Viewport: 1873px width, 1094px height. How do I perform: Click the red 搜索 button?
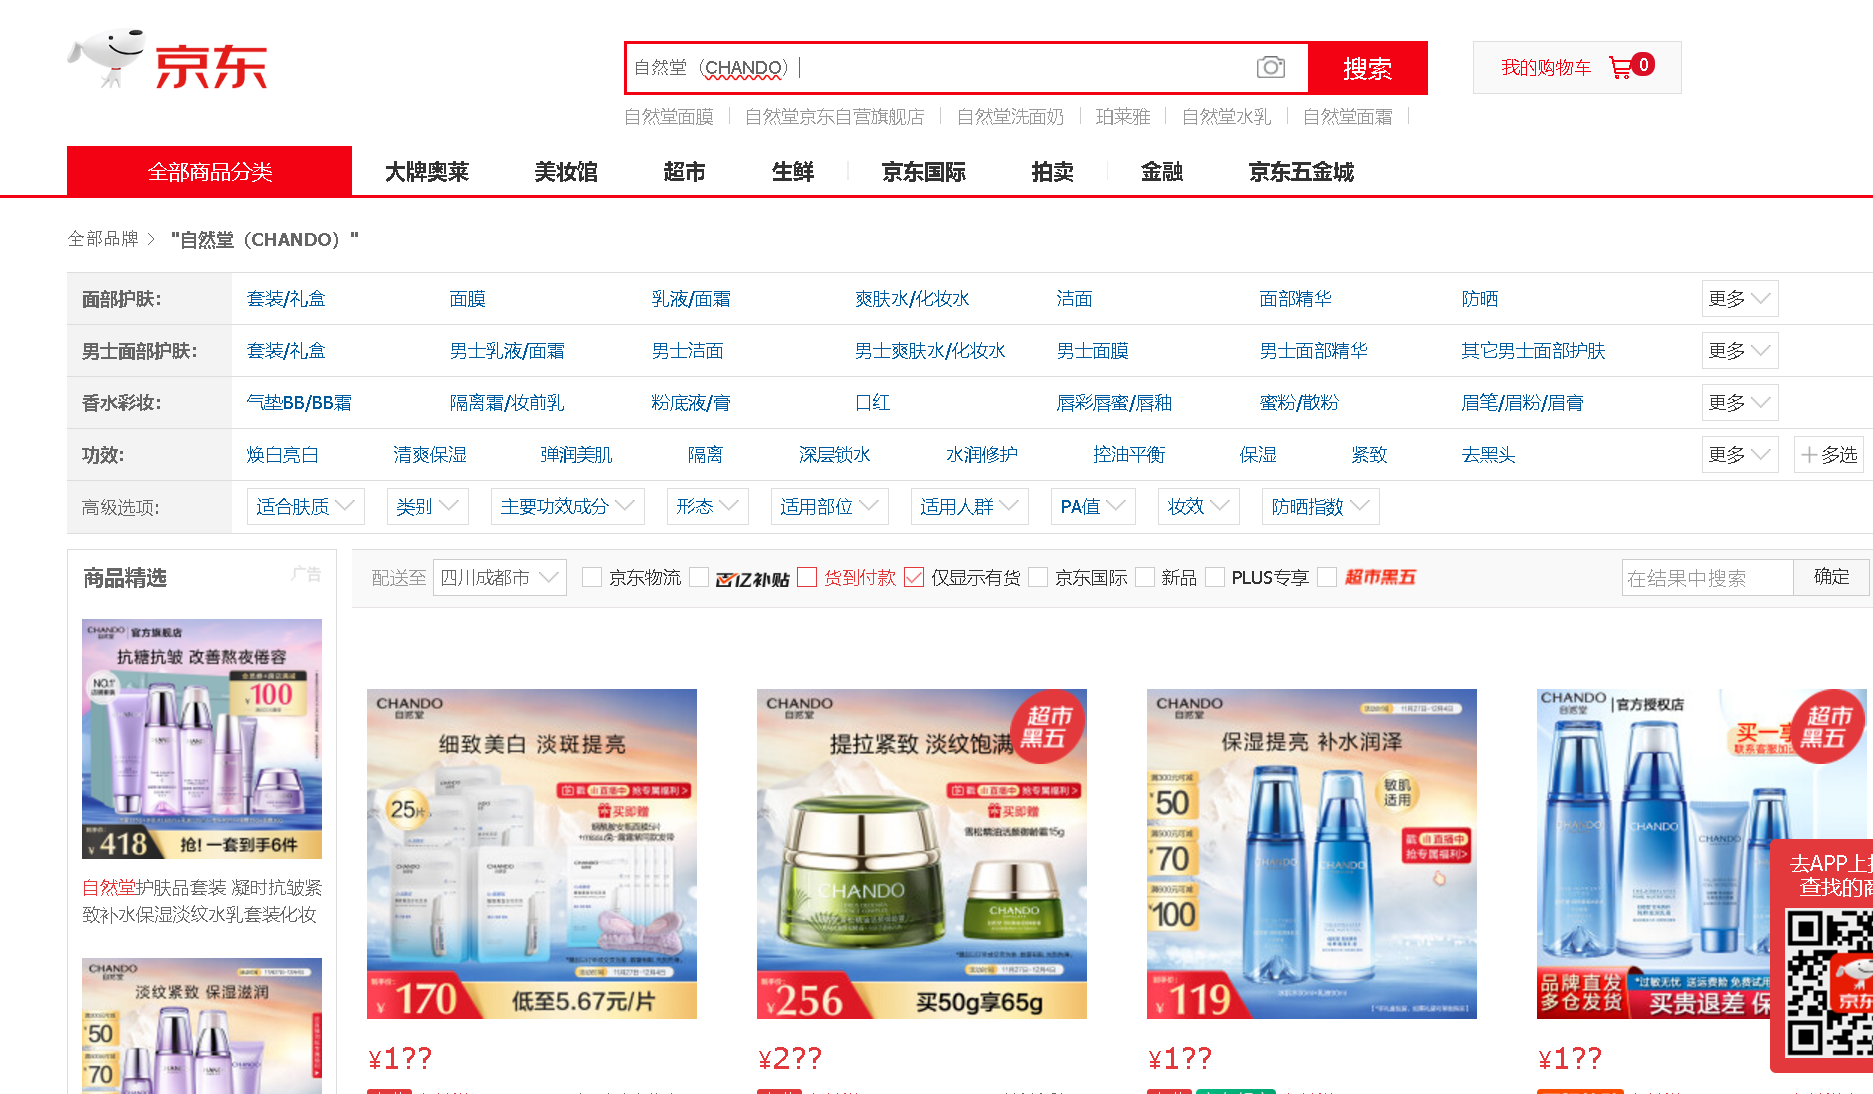click(x=1367, y=68)
